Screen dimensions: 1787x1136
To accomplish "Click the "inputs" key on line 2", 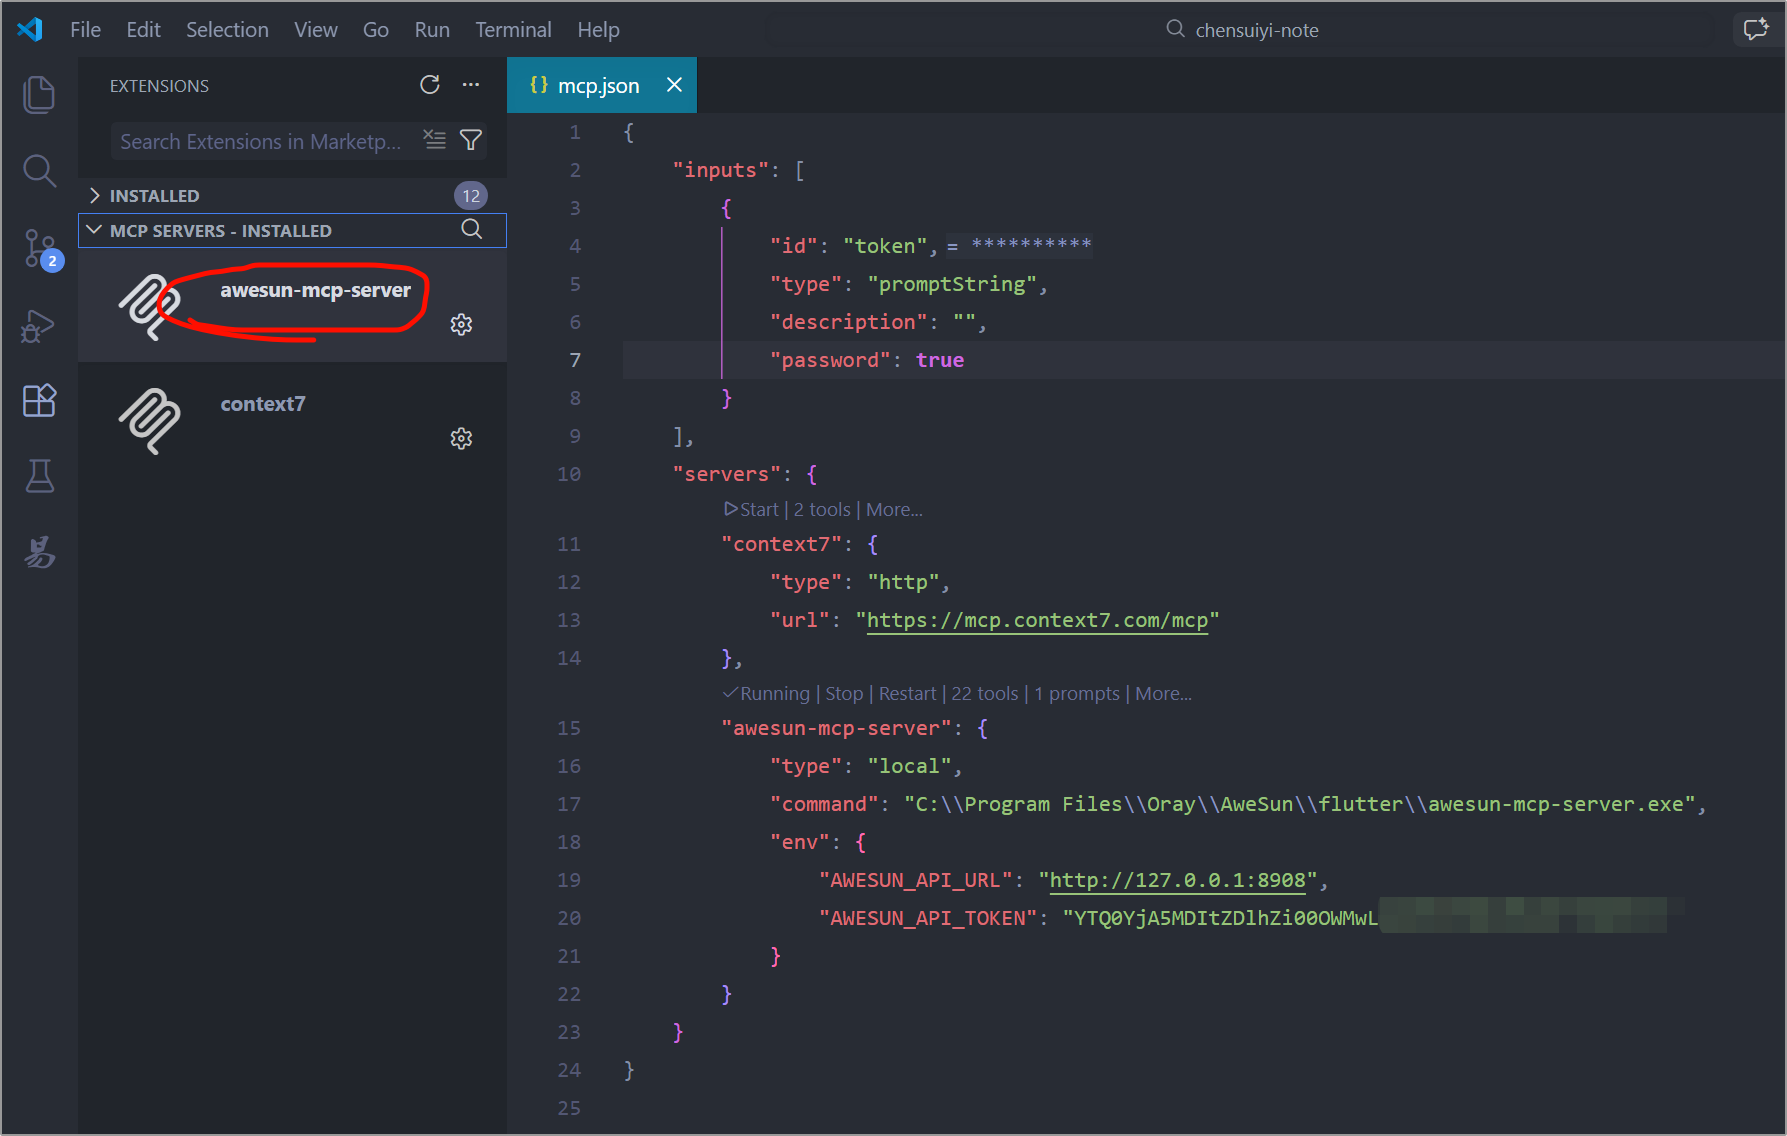I will click(720, 170).
